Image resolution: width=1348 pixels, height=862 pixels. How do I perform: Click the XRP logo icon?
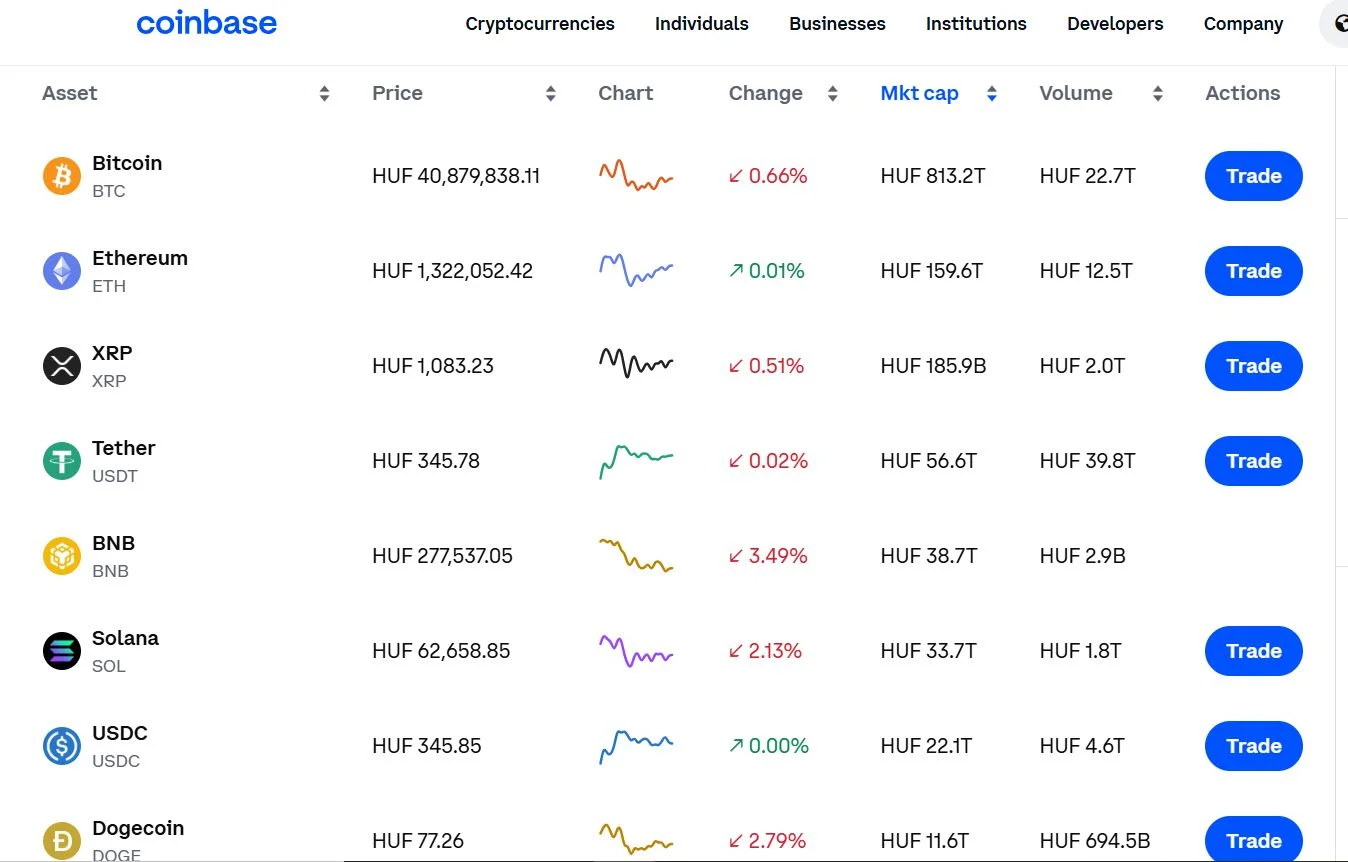point(61,366)
